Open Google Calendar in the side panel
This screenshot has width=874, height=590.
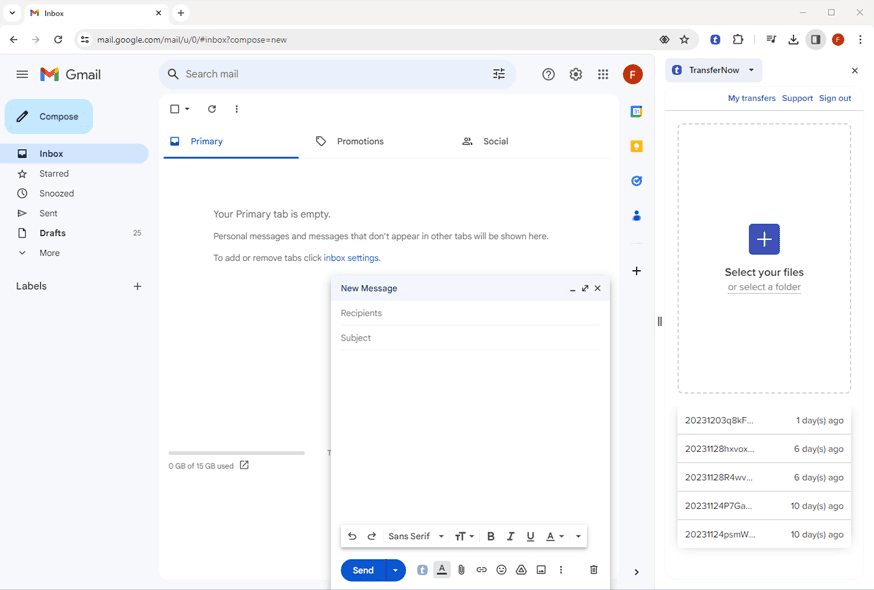[636, 111]
